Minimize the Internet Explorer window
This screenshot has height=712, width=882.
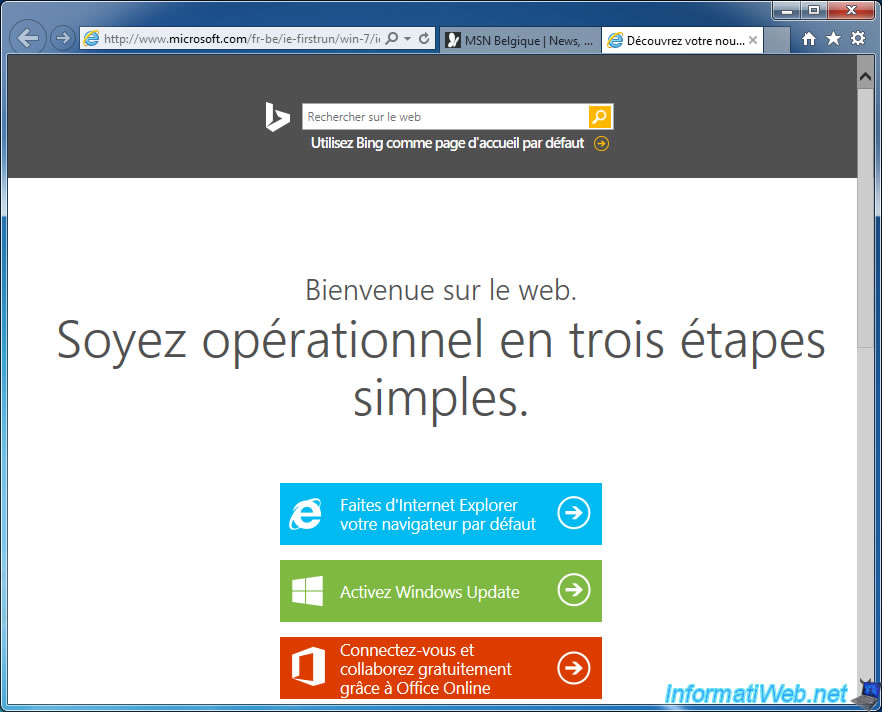coord(787,11)
